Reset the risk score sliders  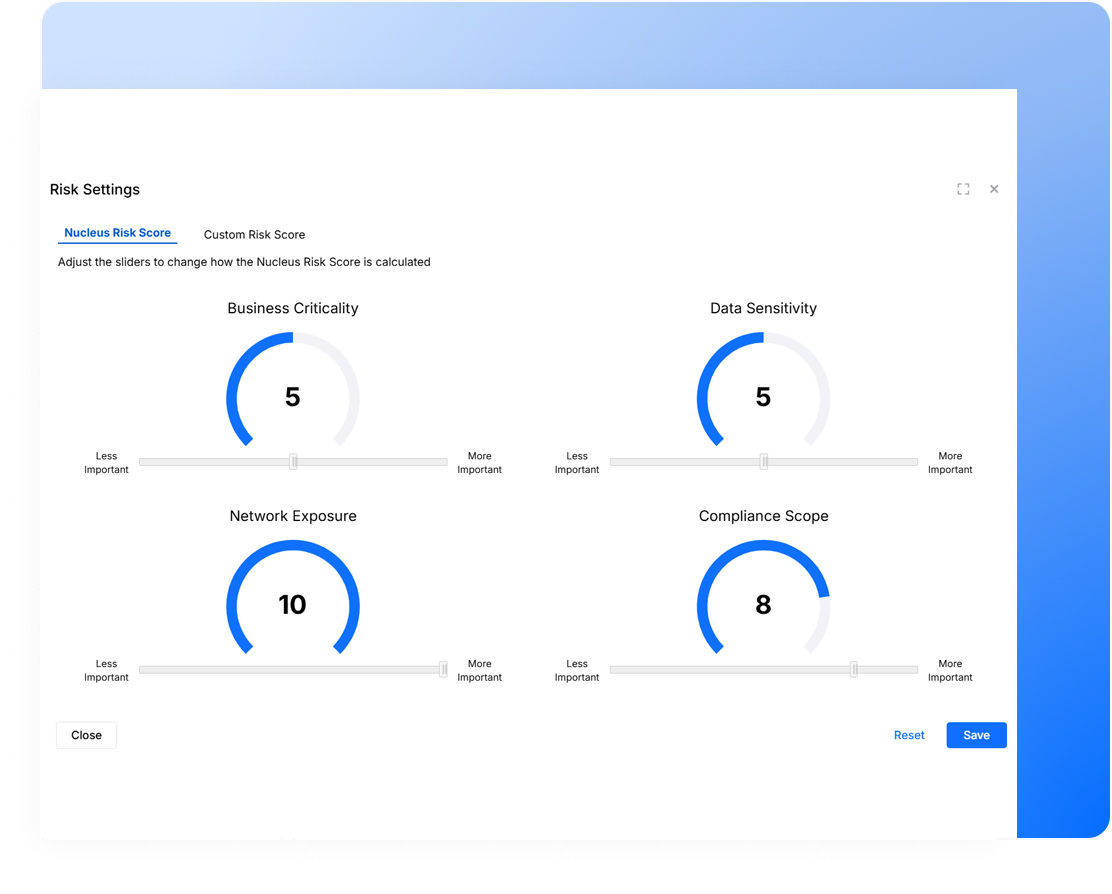click(x=909, y=735)
